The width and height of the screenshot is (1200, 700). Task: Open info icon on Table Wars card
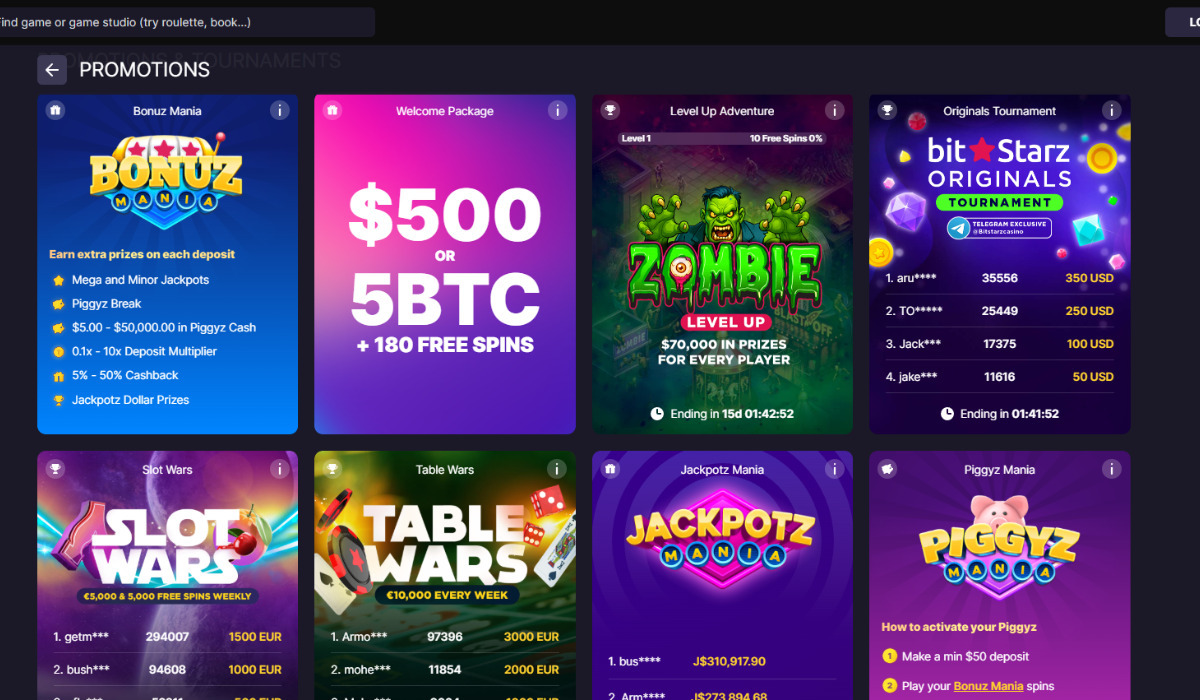pos(557,469)
